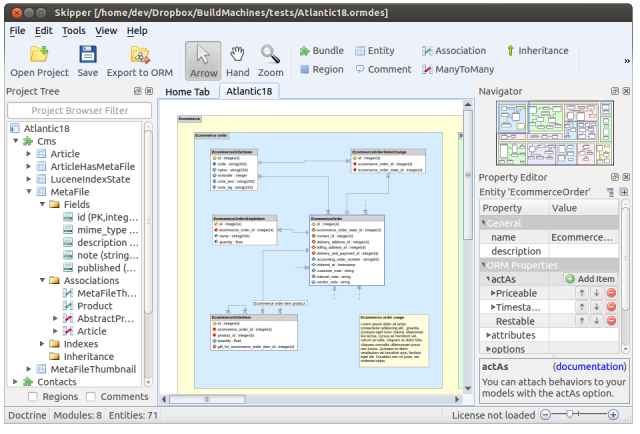The image size is (640, 434).
Task: Expand the attributes property group
Action: click(488, 335)
